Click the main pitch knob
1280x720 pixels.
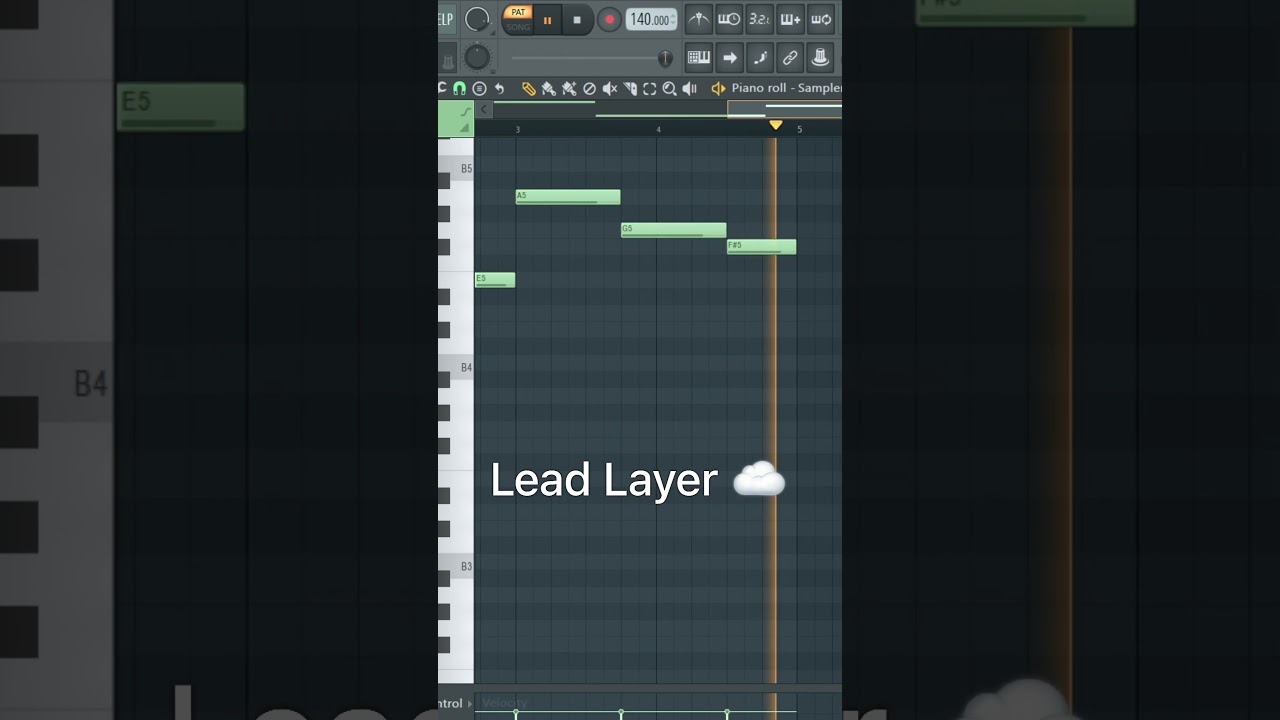pos(478,57)
